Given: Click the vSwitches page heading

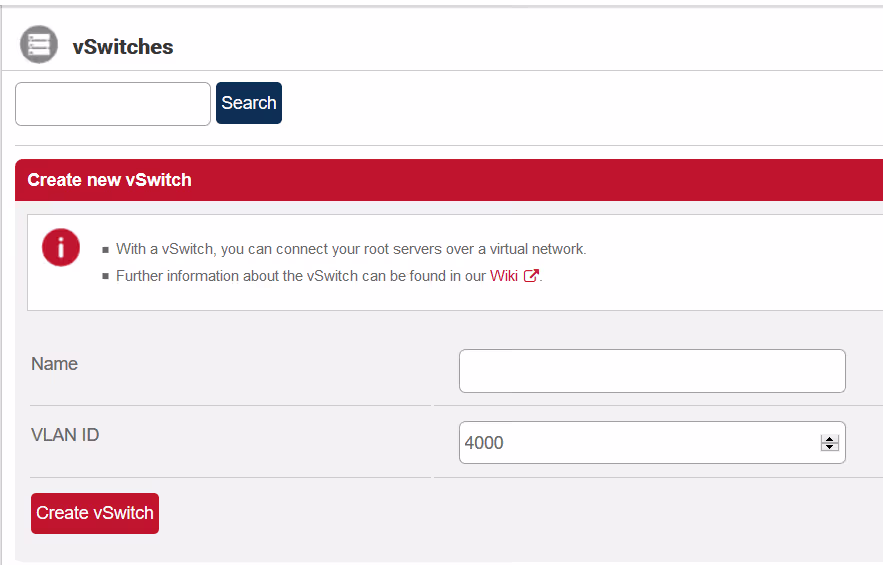Looking at the screenshot, I should pyautogui.click(x=123, y=47).
